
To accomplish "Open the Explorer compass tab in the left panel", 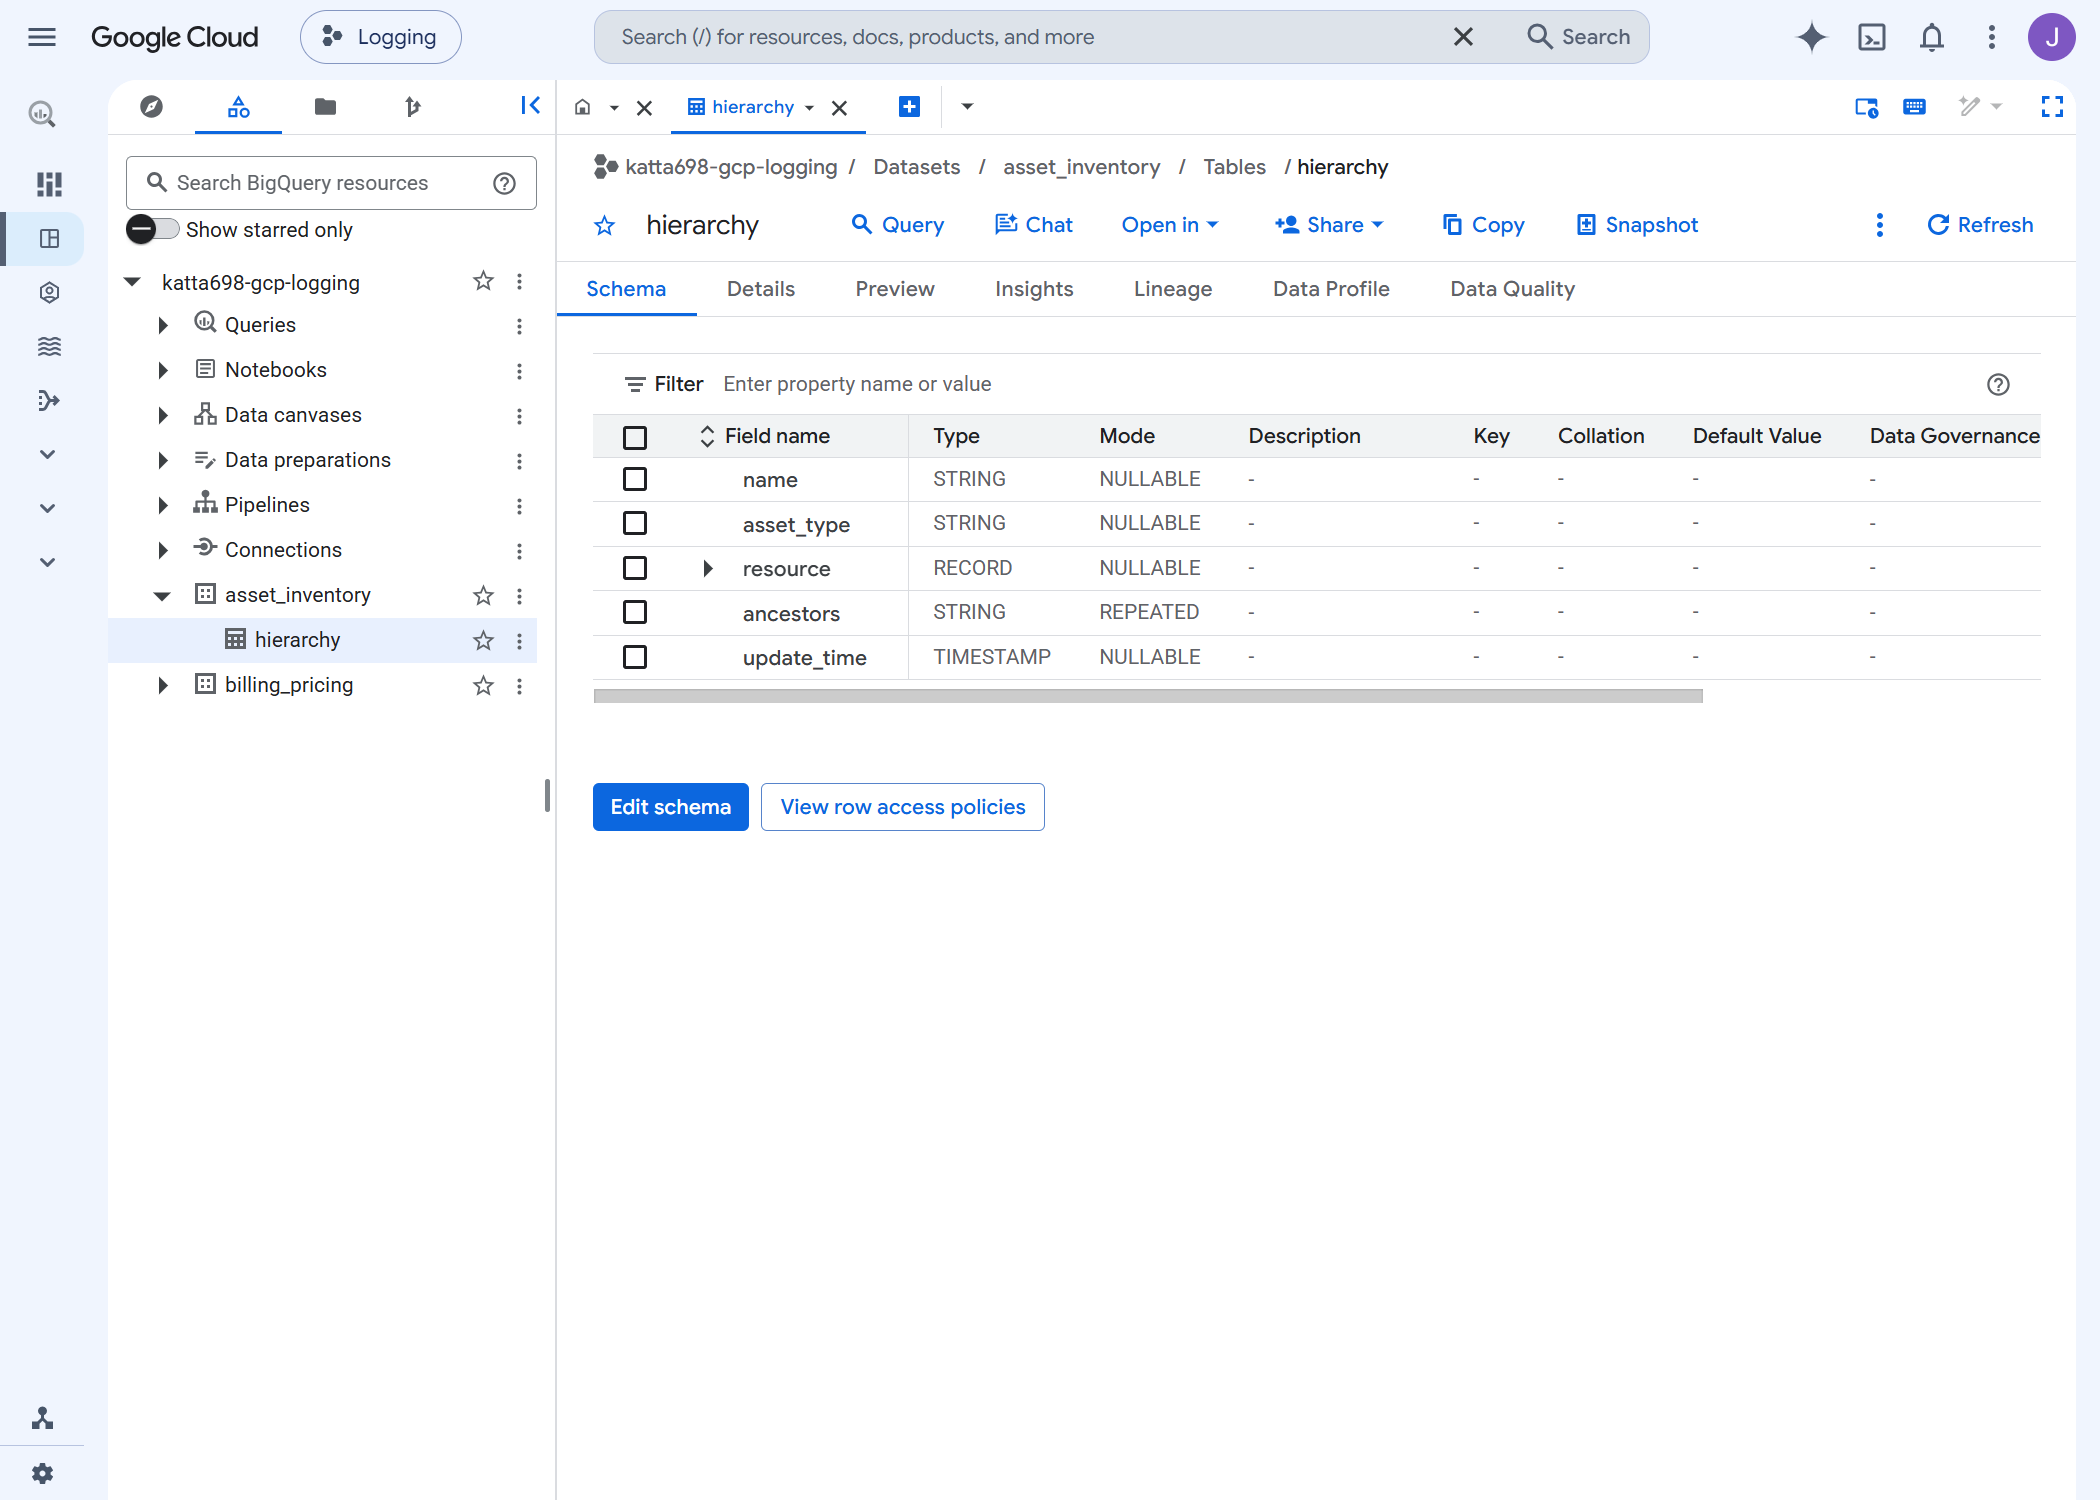I will click(151, 106).
